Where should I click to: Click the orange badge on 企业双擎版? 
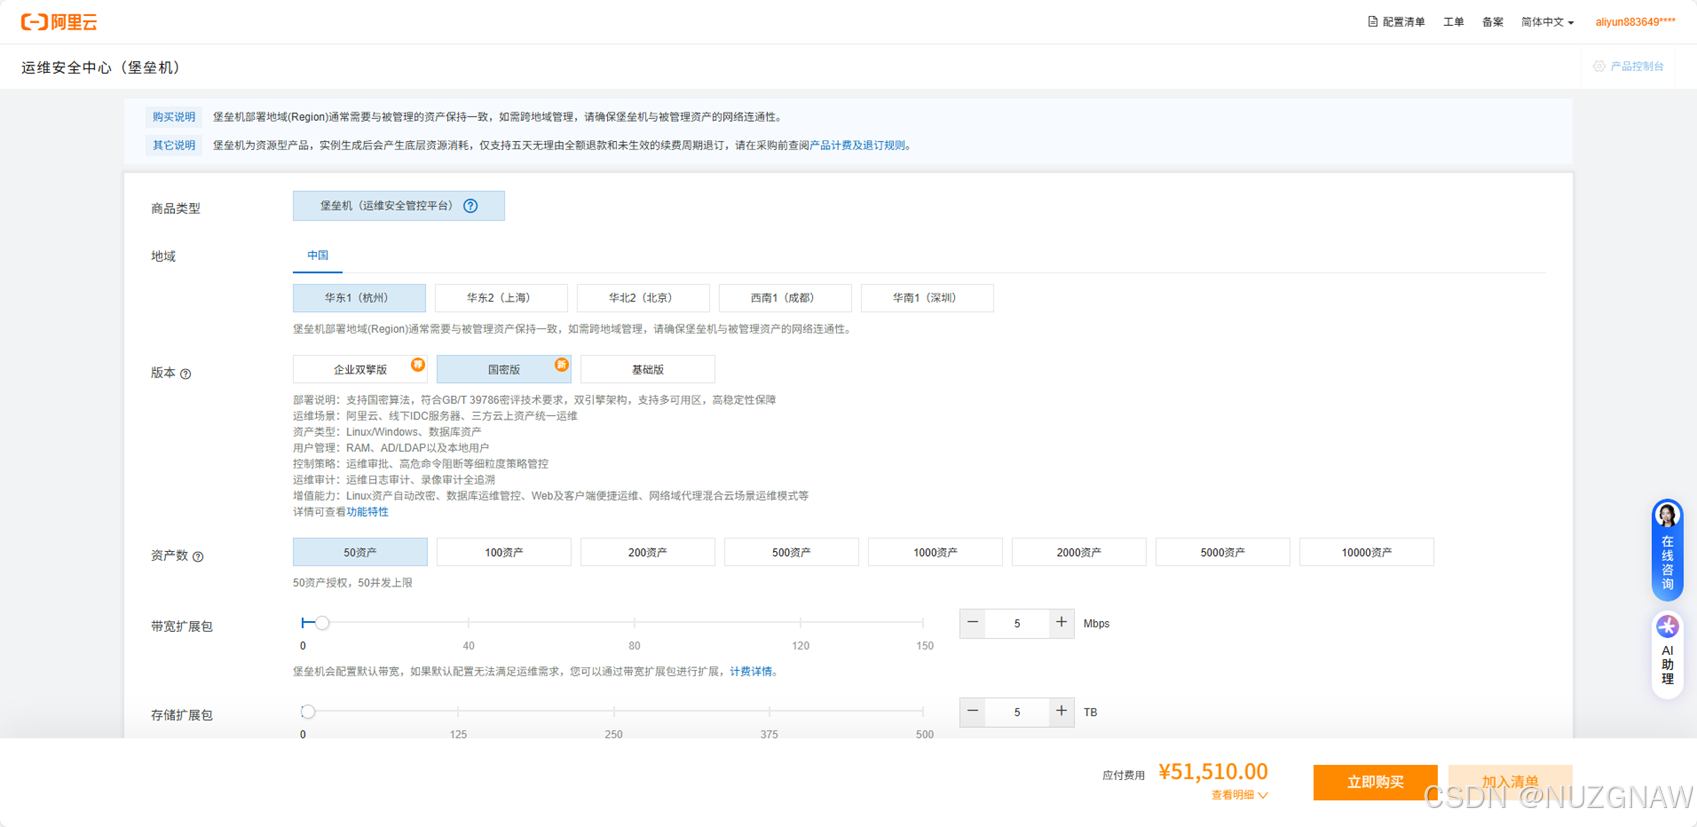coord(418,364)
